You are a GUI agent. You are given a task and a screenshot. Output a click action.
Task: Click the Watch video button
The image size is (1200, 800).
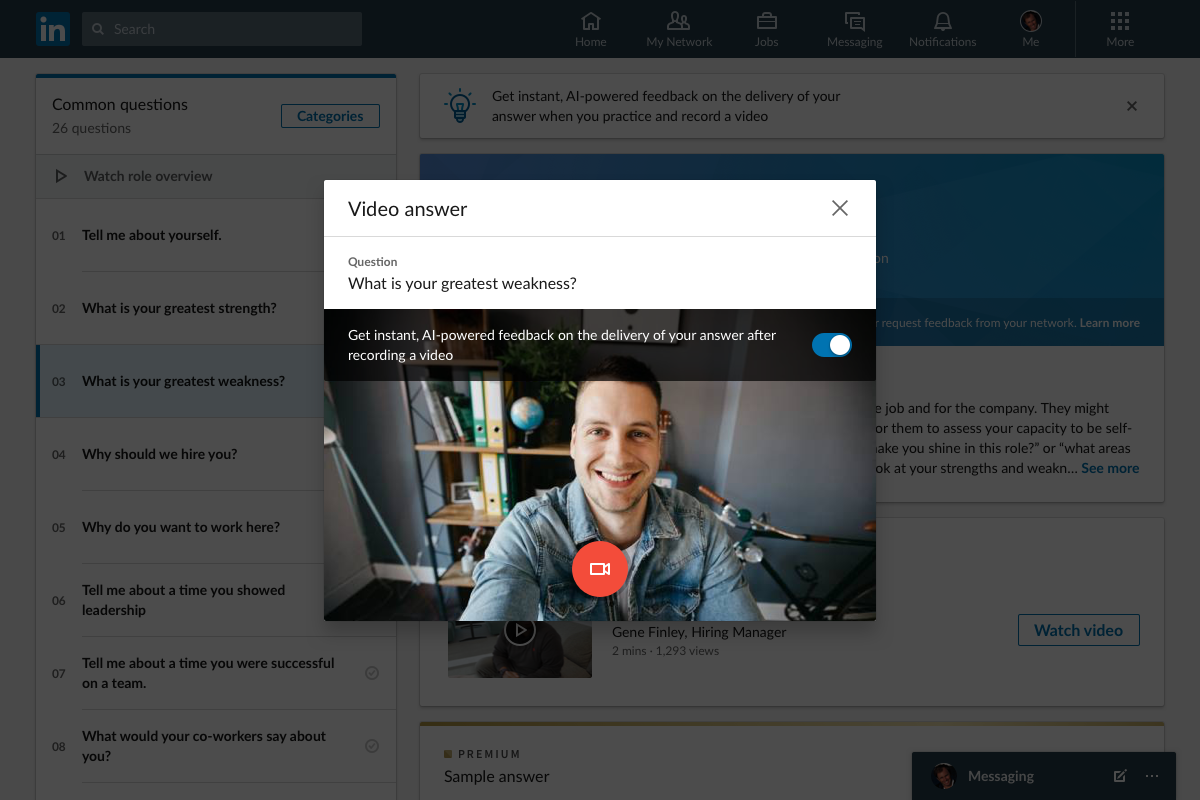pos(1078,630)
